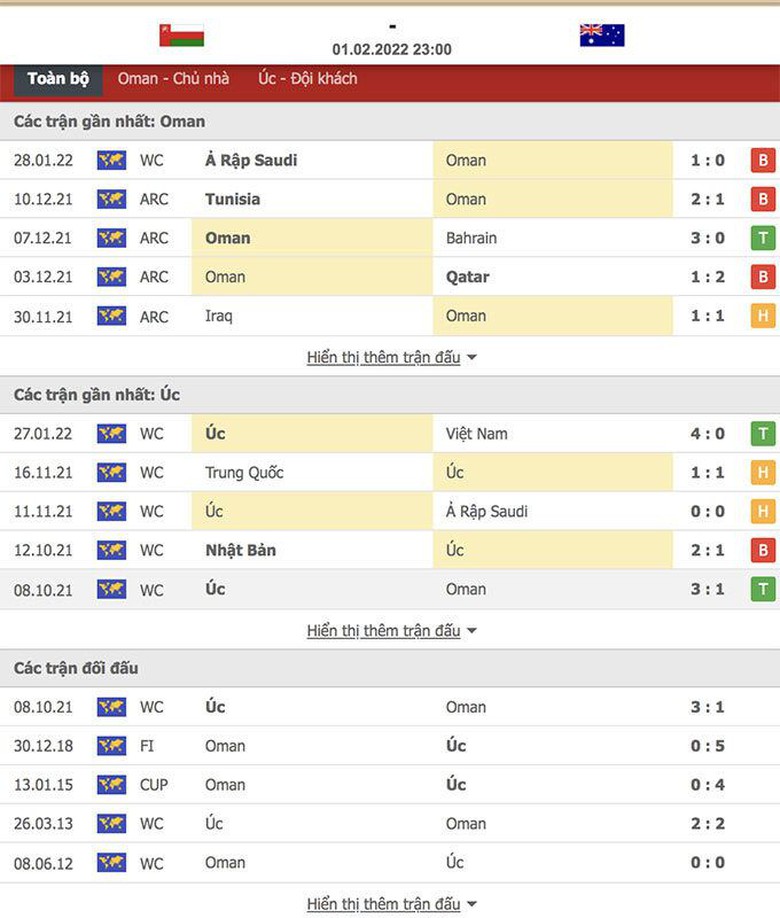Viewport: 780px width, 918px height.
Task: Click world map icon for 28.01.22 match
Action: [x=111, y=160]
